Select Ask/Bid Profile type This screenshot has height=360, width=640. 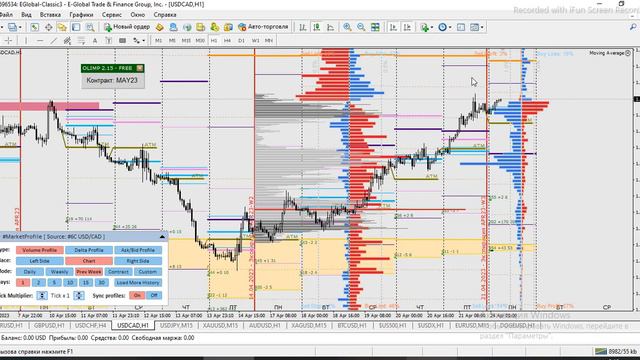click(x=138, y=250)
